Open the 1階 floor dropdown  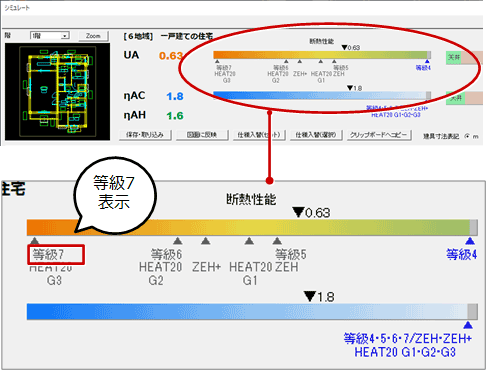tap(65, 36)
